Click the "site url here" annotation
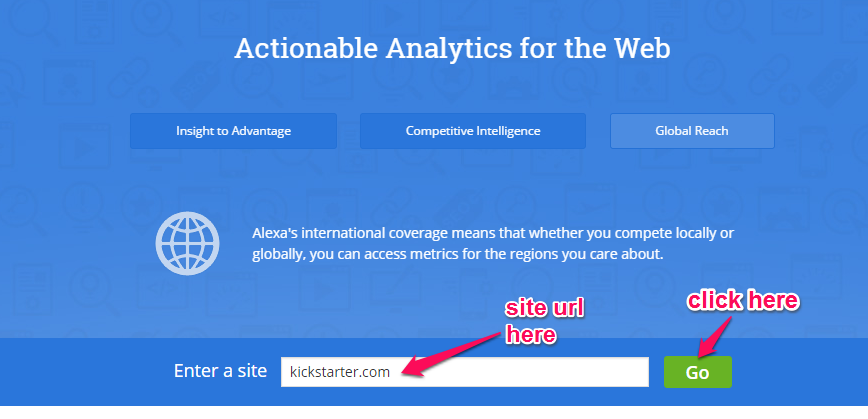This screenshot has height=419, width=868. (x=543, y=320)
